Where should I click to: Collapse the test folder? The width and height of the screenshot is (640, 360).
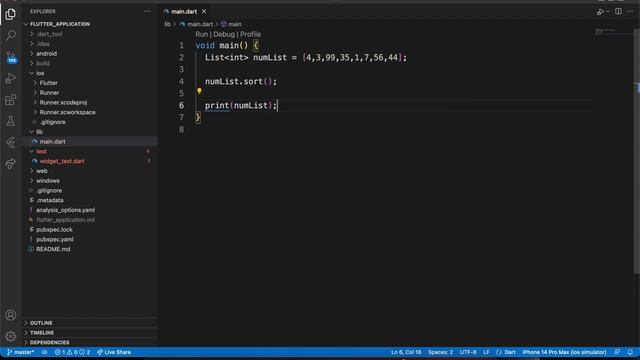41,151
